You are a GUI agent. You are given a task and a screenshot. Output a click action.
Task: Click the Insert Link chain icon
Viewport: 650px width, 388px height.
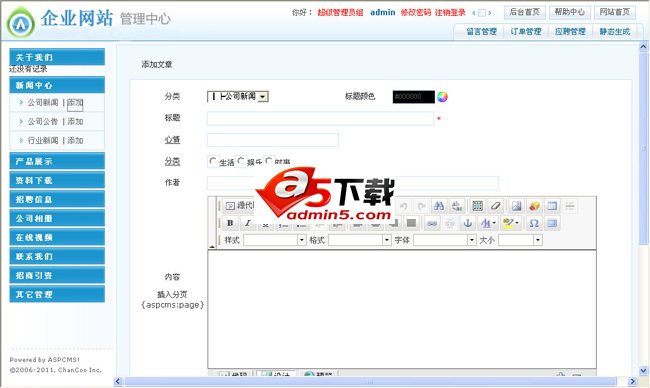click(x=432, y=223)
